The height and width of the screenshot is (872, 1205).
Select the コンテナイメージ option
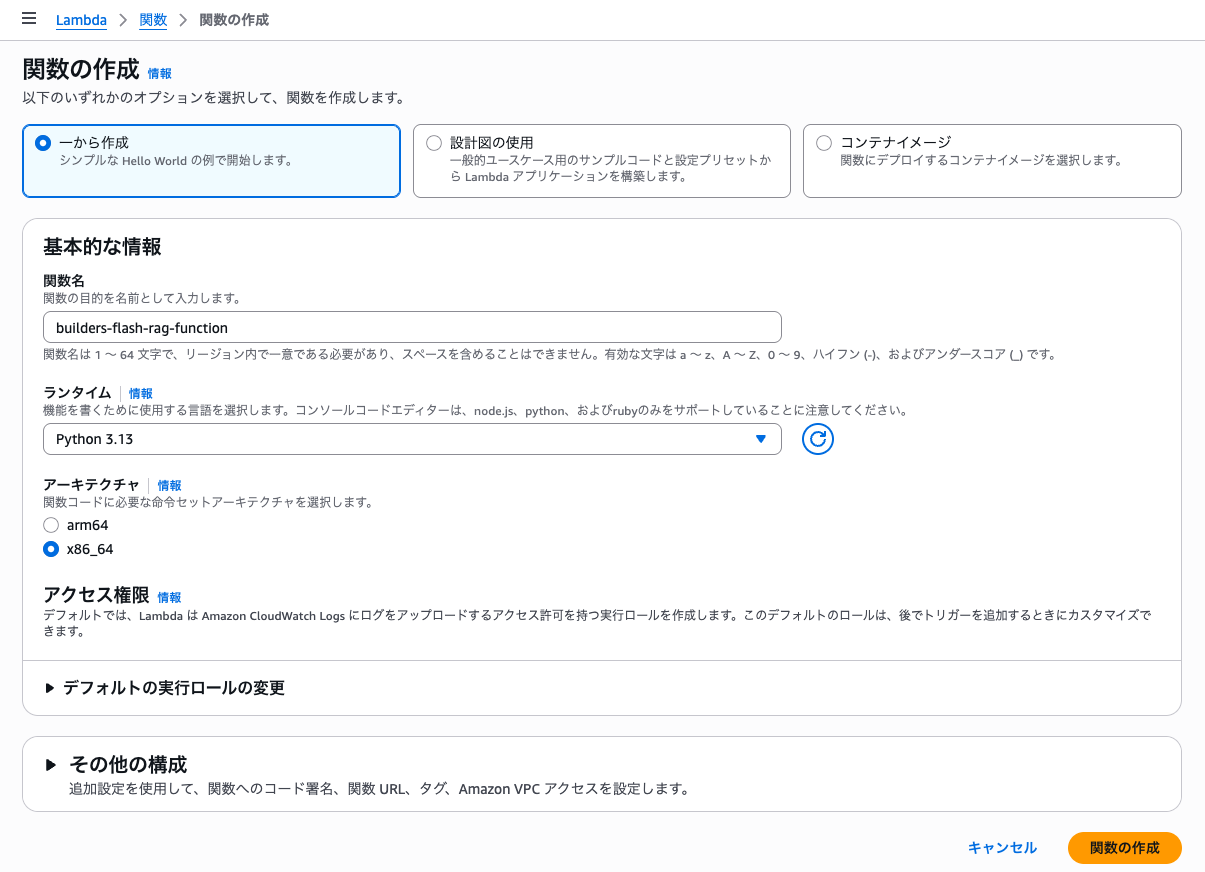822,142
